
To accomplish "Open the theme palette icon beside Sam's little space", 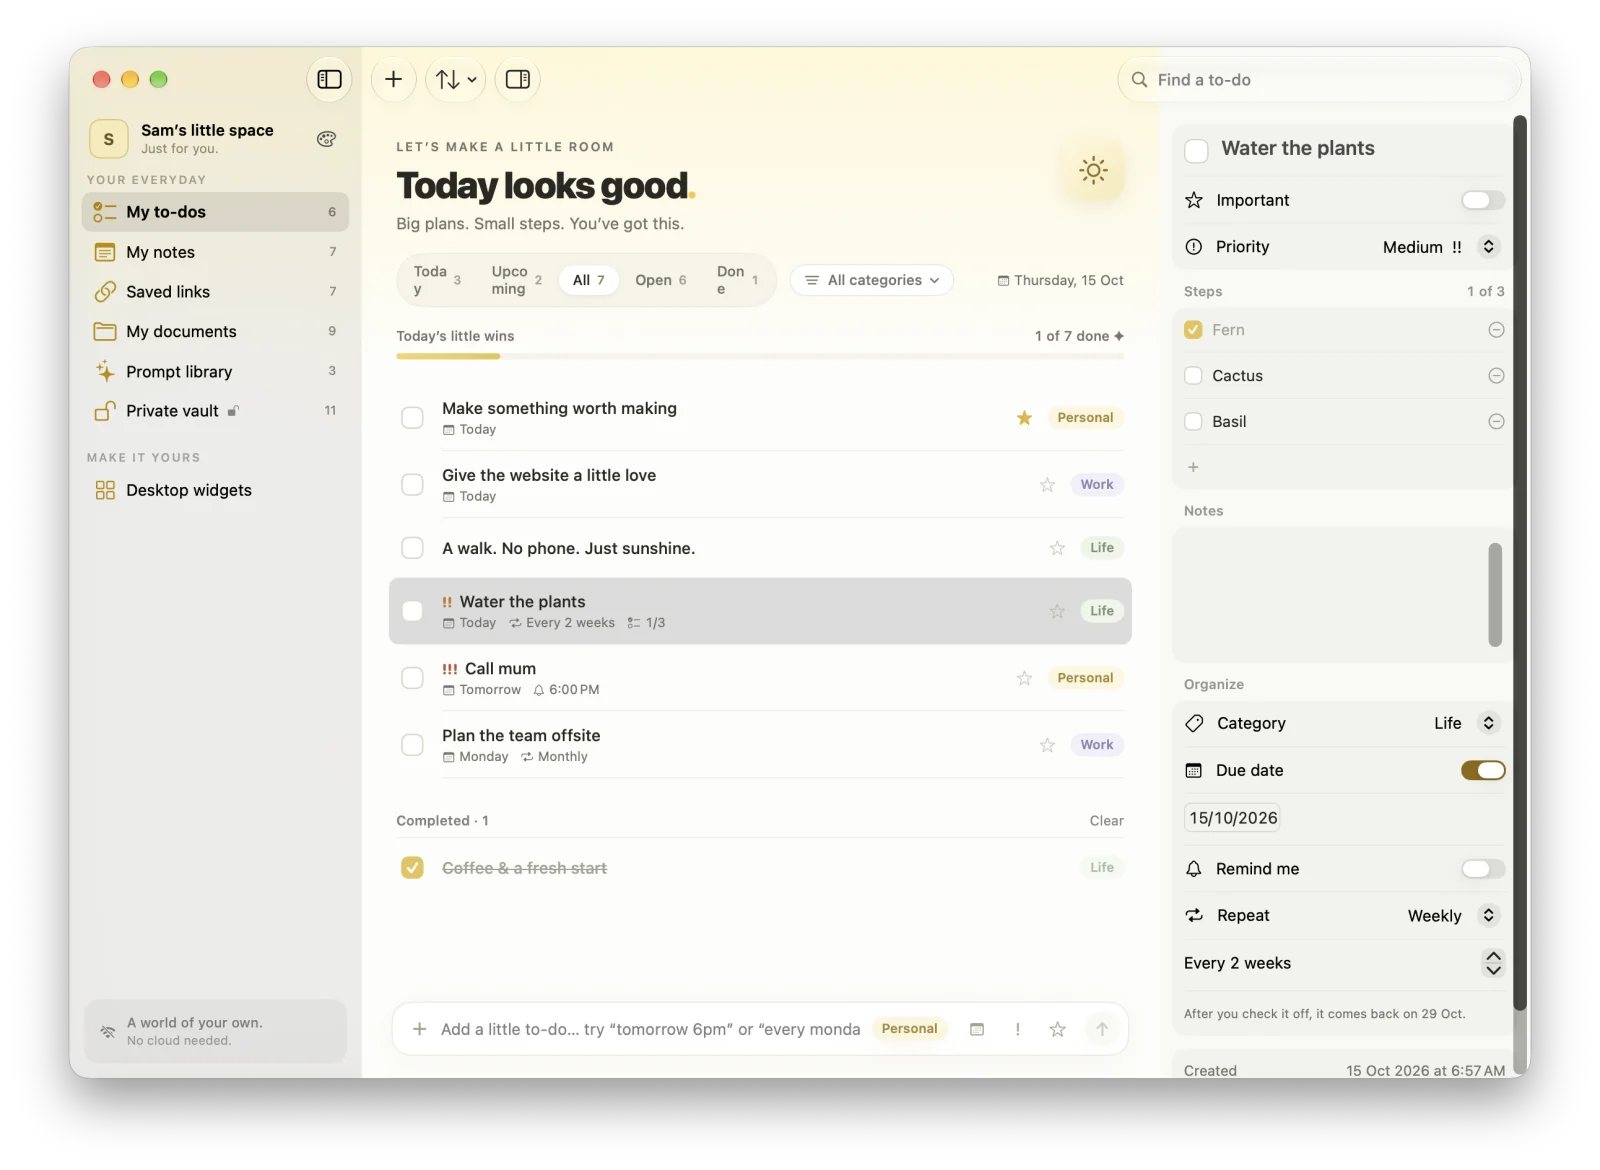I will pos(326,139).
